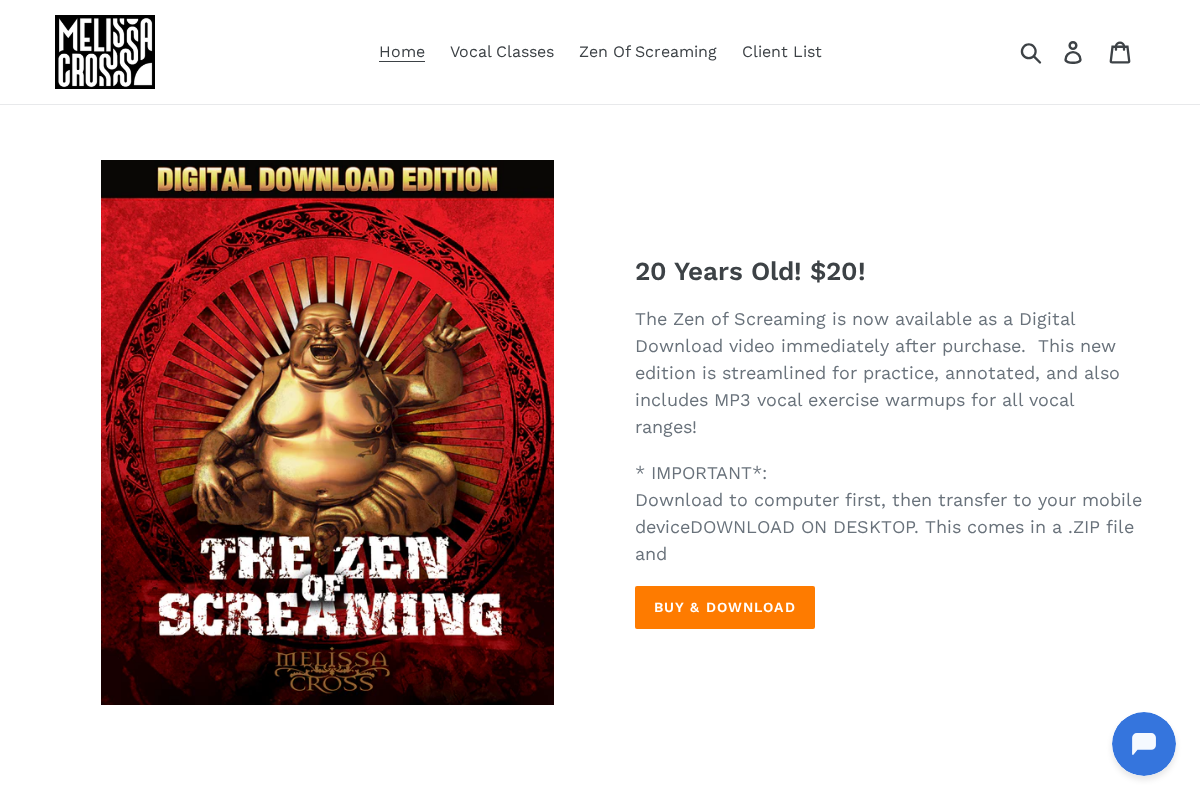The image size is (1200, 800).
Task: Click The Zen of Screaming cover title
Action: pos(330,588)
